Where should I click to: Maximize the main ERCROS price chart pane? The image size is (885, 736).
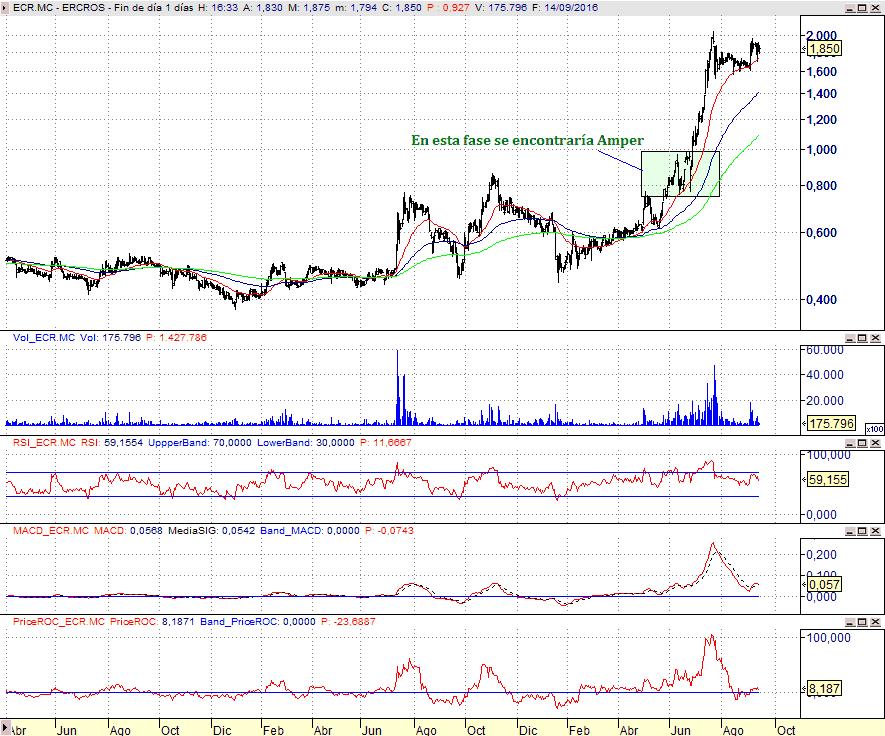point(862,7)
